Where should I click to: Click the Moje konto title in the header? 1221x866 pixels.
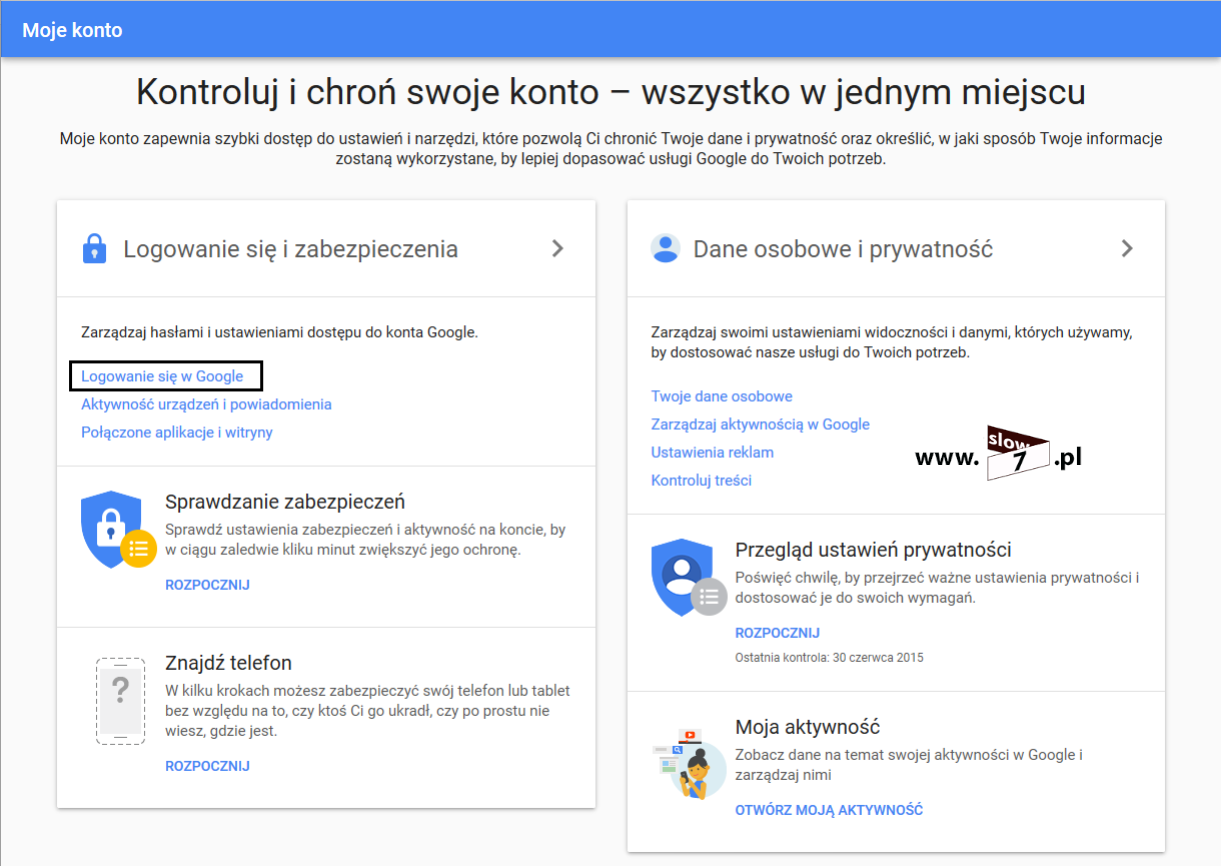[x=72, y=30]
